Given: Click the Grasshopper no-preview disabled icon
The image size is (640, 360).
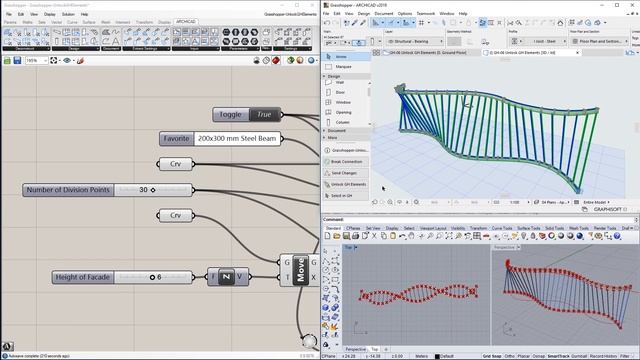Looking at the screenshot, I should click(266, 60).
